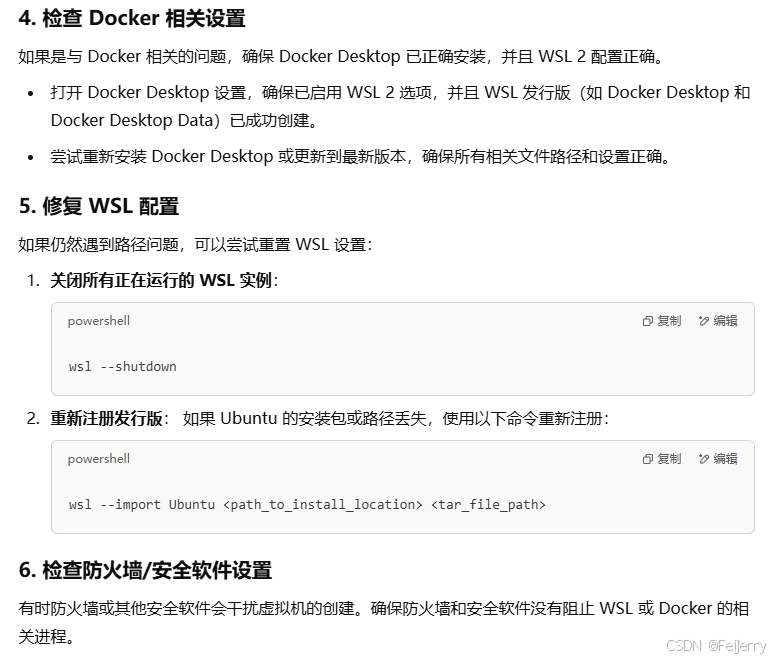This screenshot has height=659, width=775.
Task: Click the bold text 重新注册发行版
Action: pyautogui.click(x=106, y=419)
